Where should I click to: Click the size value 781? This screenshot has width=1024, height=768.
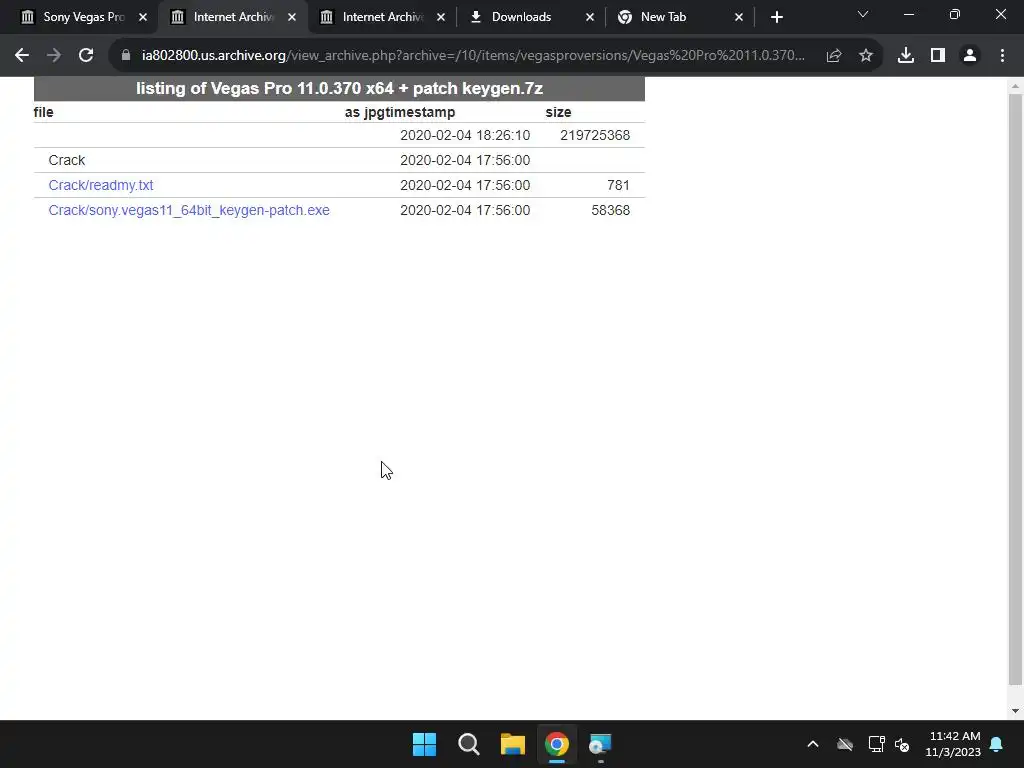(618, 185)
